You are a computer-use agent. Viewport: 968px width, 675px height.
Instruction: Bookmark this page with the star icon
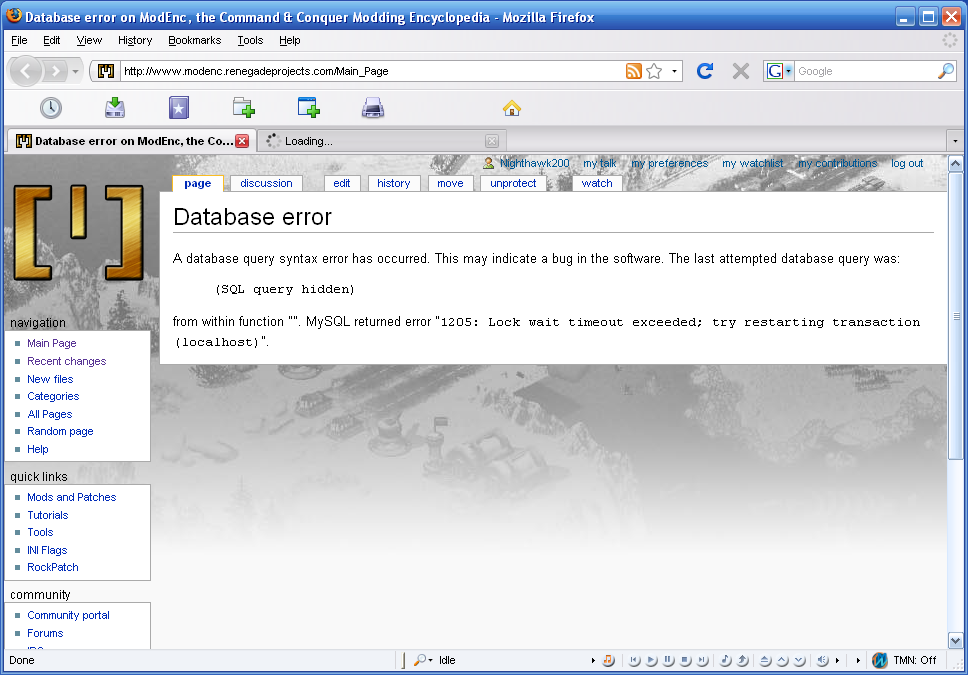point(654,71)
